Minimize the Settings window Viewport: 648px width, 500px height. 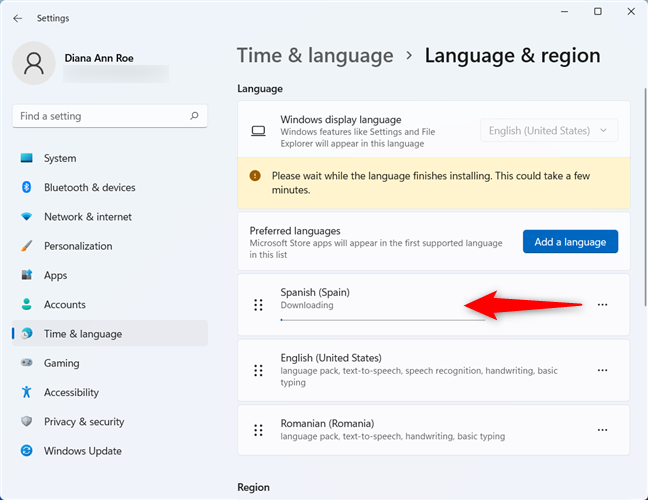[x=565, y=12]
